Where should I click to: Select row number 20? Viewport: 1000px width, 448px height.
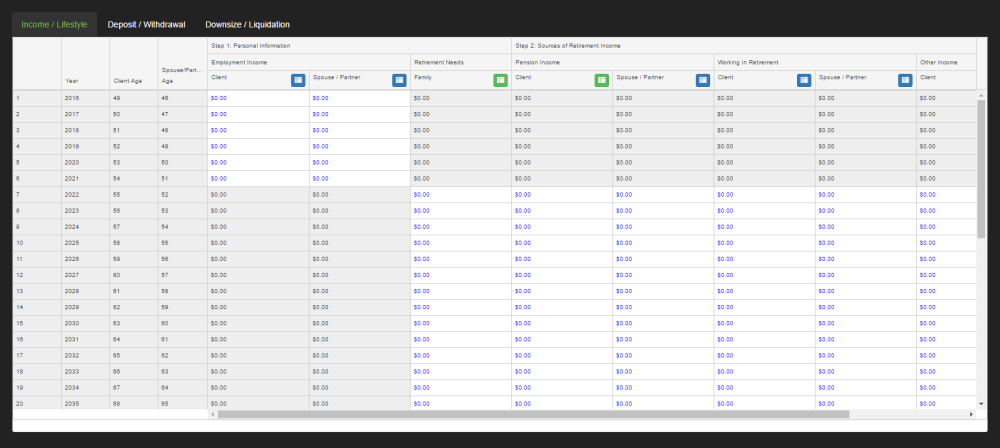[x=37, y=403]
